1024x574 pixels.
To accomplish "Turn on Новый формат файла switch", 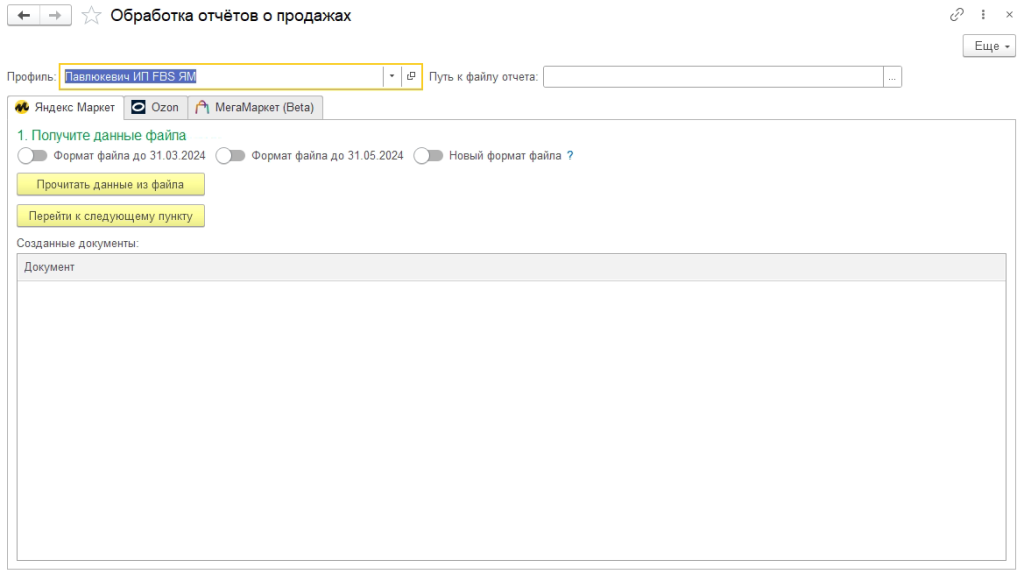I will [x=428, y=155].
